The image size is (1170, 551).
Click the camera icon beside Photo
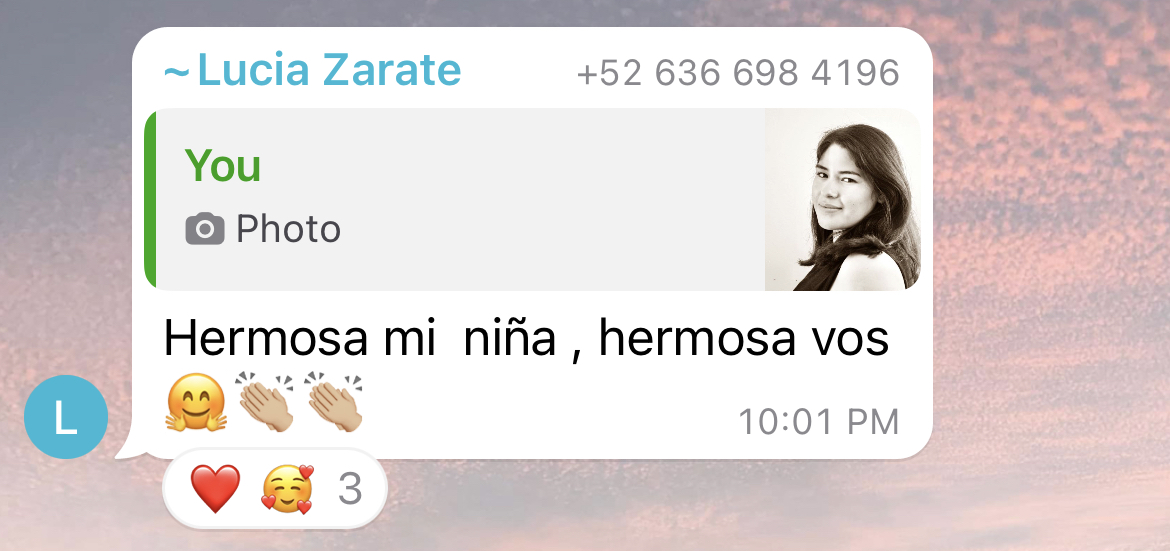[204, 228]
